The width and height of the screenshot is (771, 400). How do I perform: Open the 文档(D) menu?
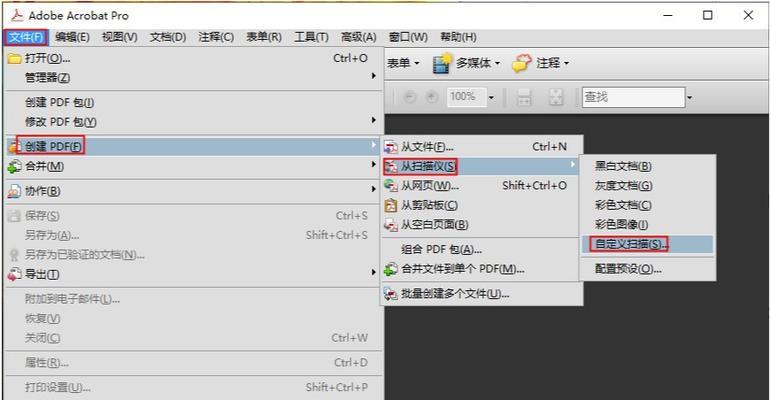(x=168, y=37)
